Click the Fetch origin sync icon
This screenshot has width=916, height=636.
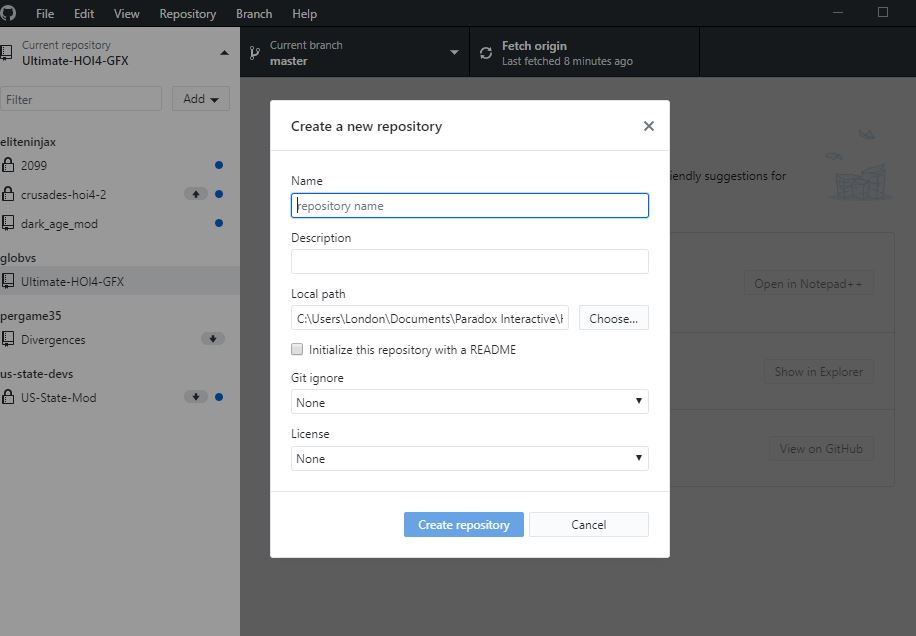(x=486, y=53)
